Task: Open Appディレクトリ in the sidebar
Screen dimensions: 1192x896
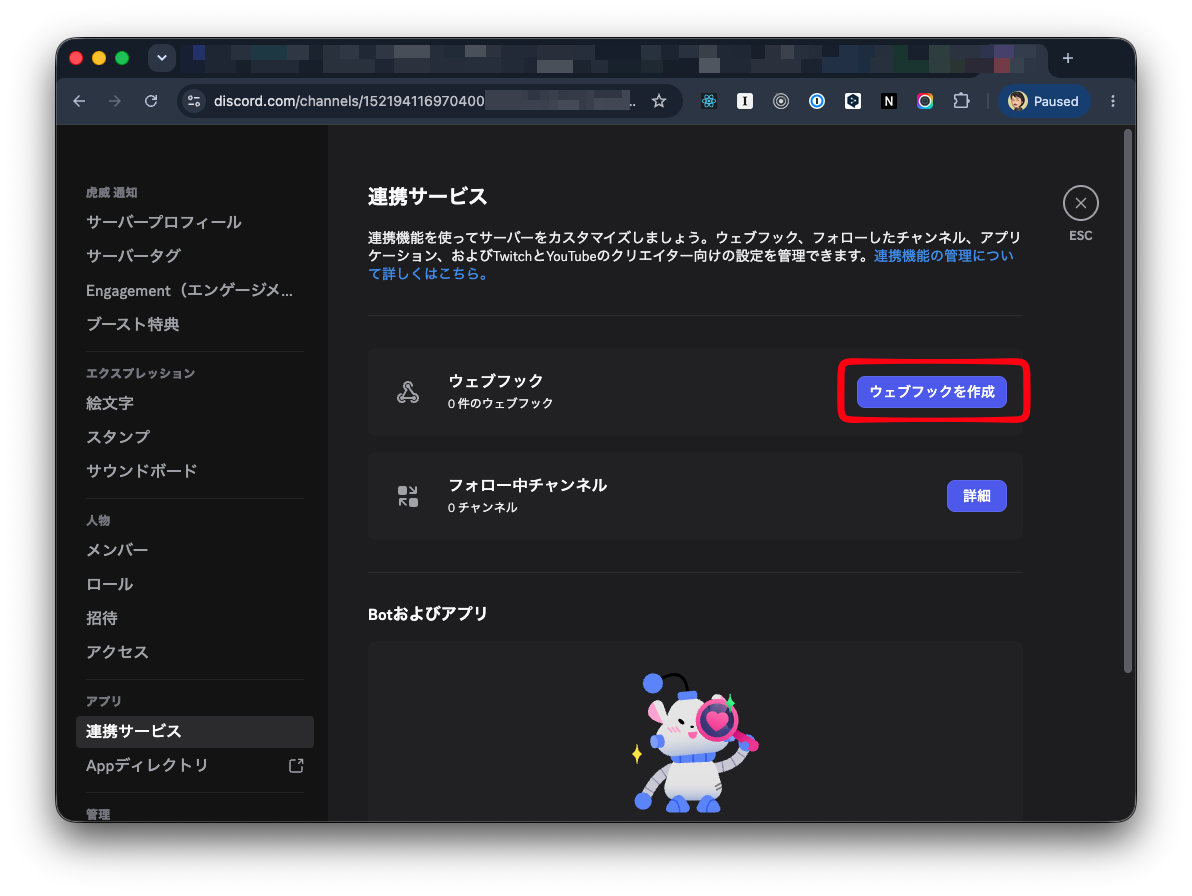Action: point(147,765)
